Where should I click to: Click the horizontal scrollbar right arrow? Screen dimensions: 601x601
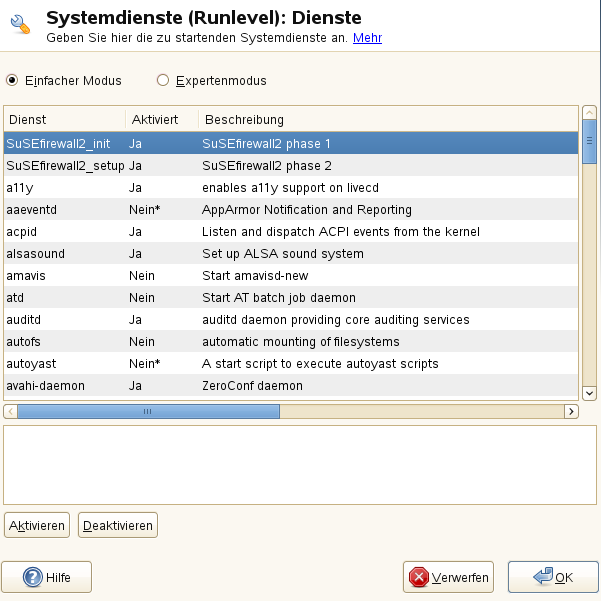coord(571,412)
